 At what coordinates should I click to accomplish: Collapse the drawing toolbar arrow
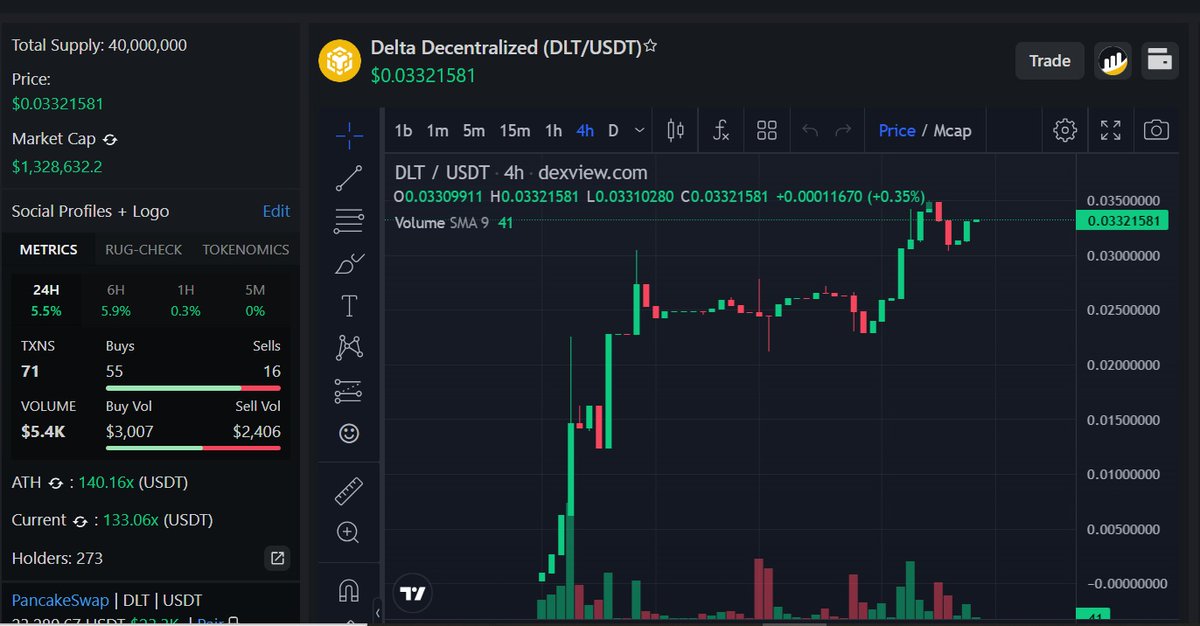click(378, 612)
